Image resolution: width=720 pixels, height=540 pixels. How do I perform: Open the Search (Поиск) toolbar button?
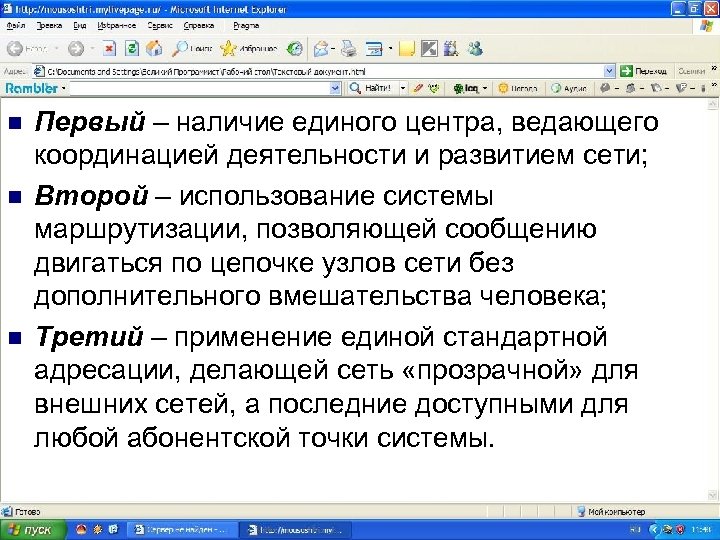pyautogui.click(x=191, y=48)
